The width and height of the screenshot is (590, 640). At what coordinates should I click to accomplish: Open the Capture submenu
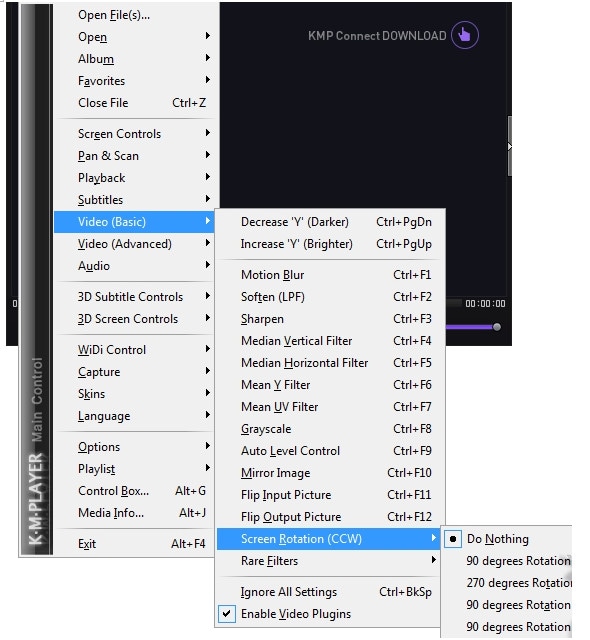coord(134,372)
